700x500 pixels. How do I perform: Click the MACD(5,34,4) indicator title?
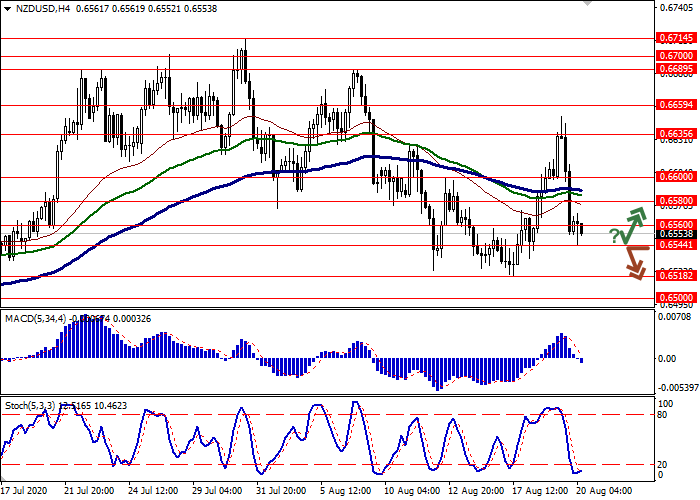[35, 306]
